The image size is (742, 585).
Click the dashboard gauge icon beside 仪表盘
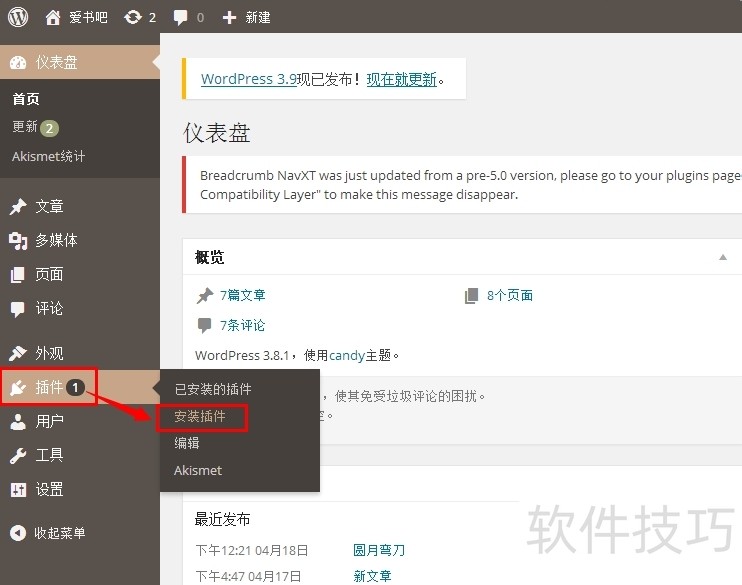click(x=18, y=62)
